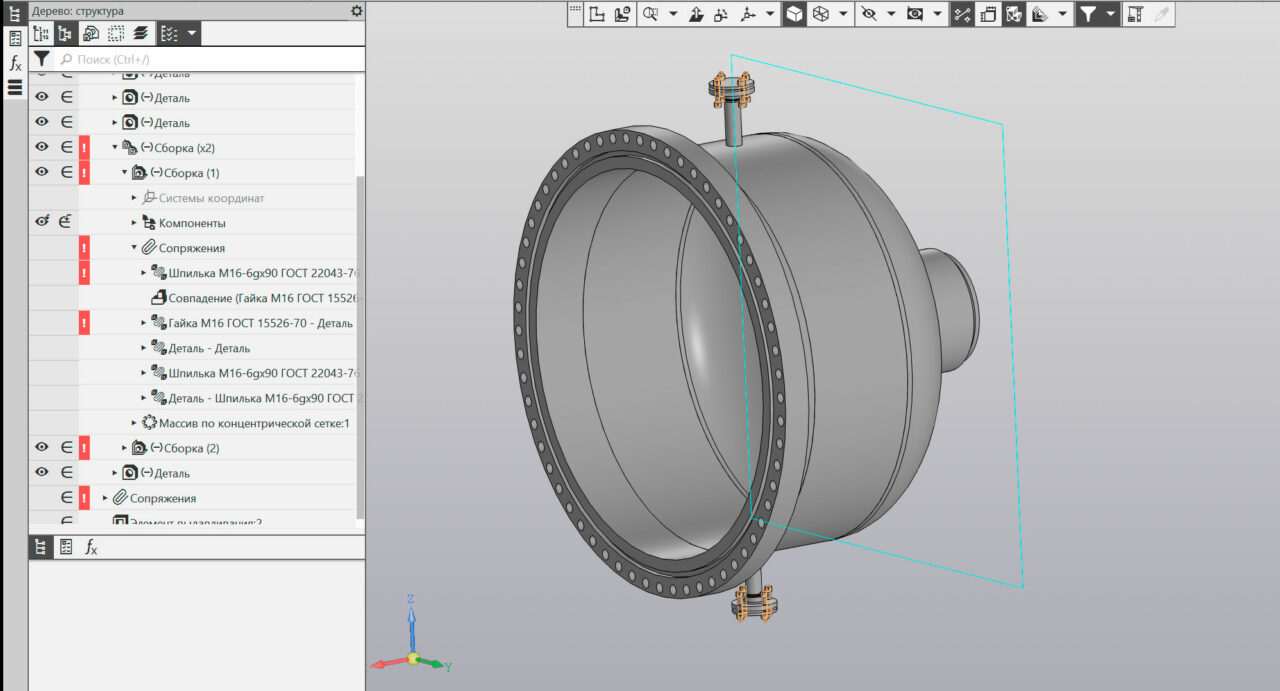Toggle the Компоненты row visibility eye
Viewport: 1280px width, 691px height.
(x=42, y=222)
